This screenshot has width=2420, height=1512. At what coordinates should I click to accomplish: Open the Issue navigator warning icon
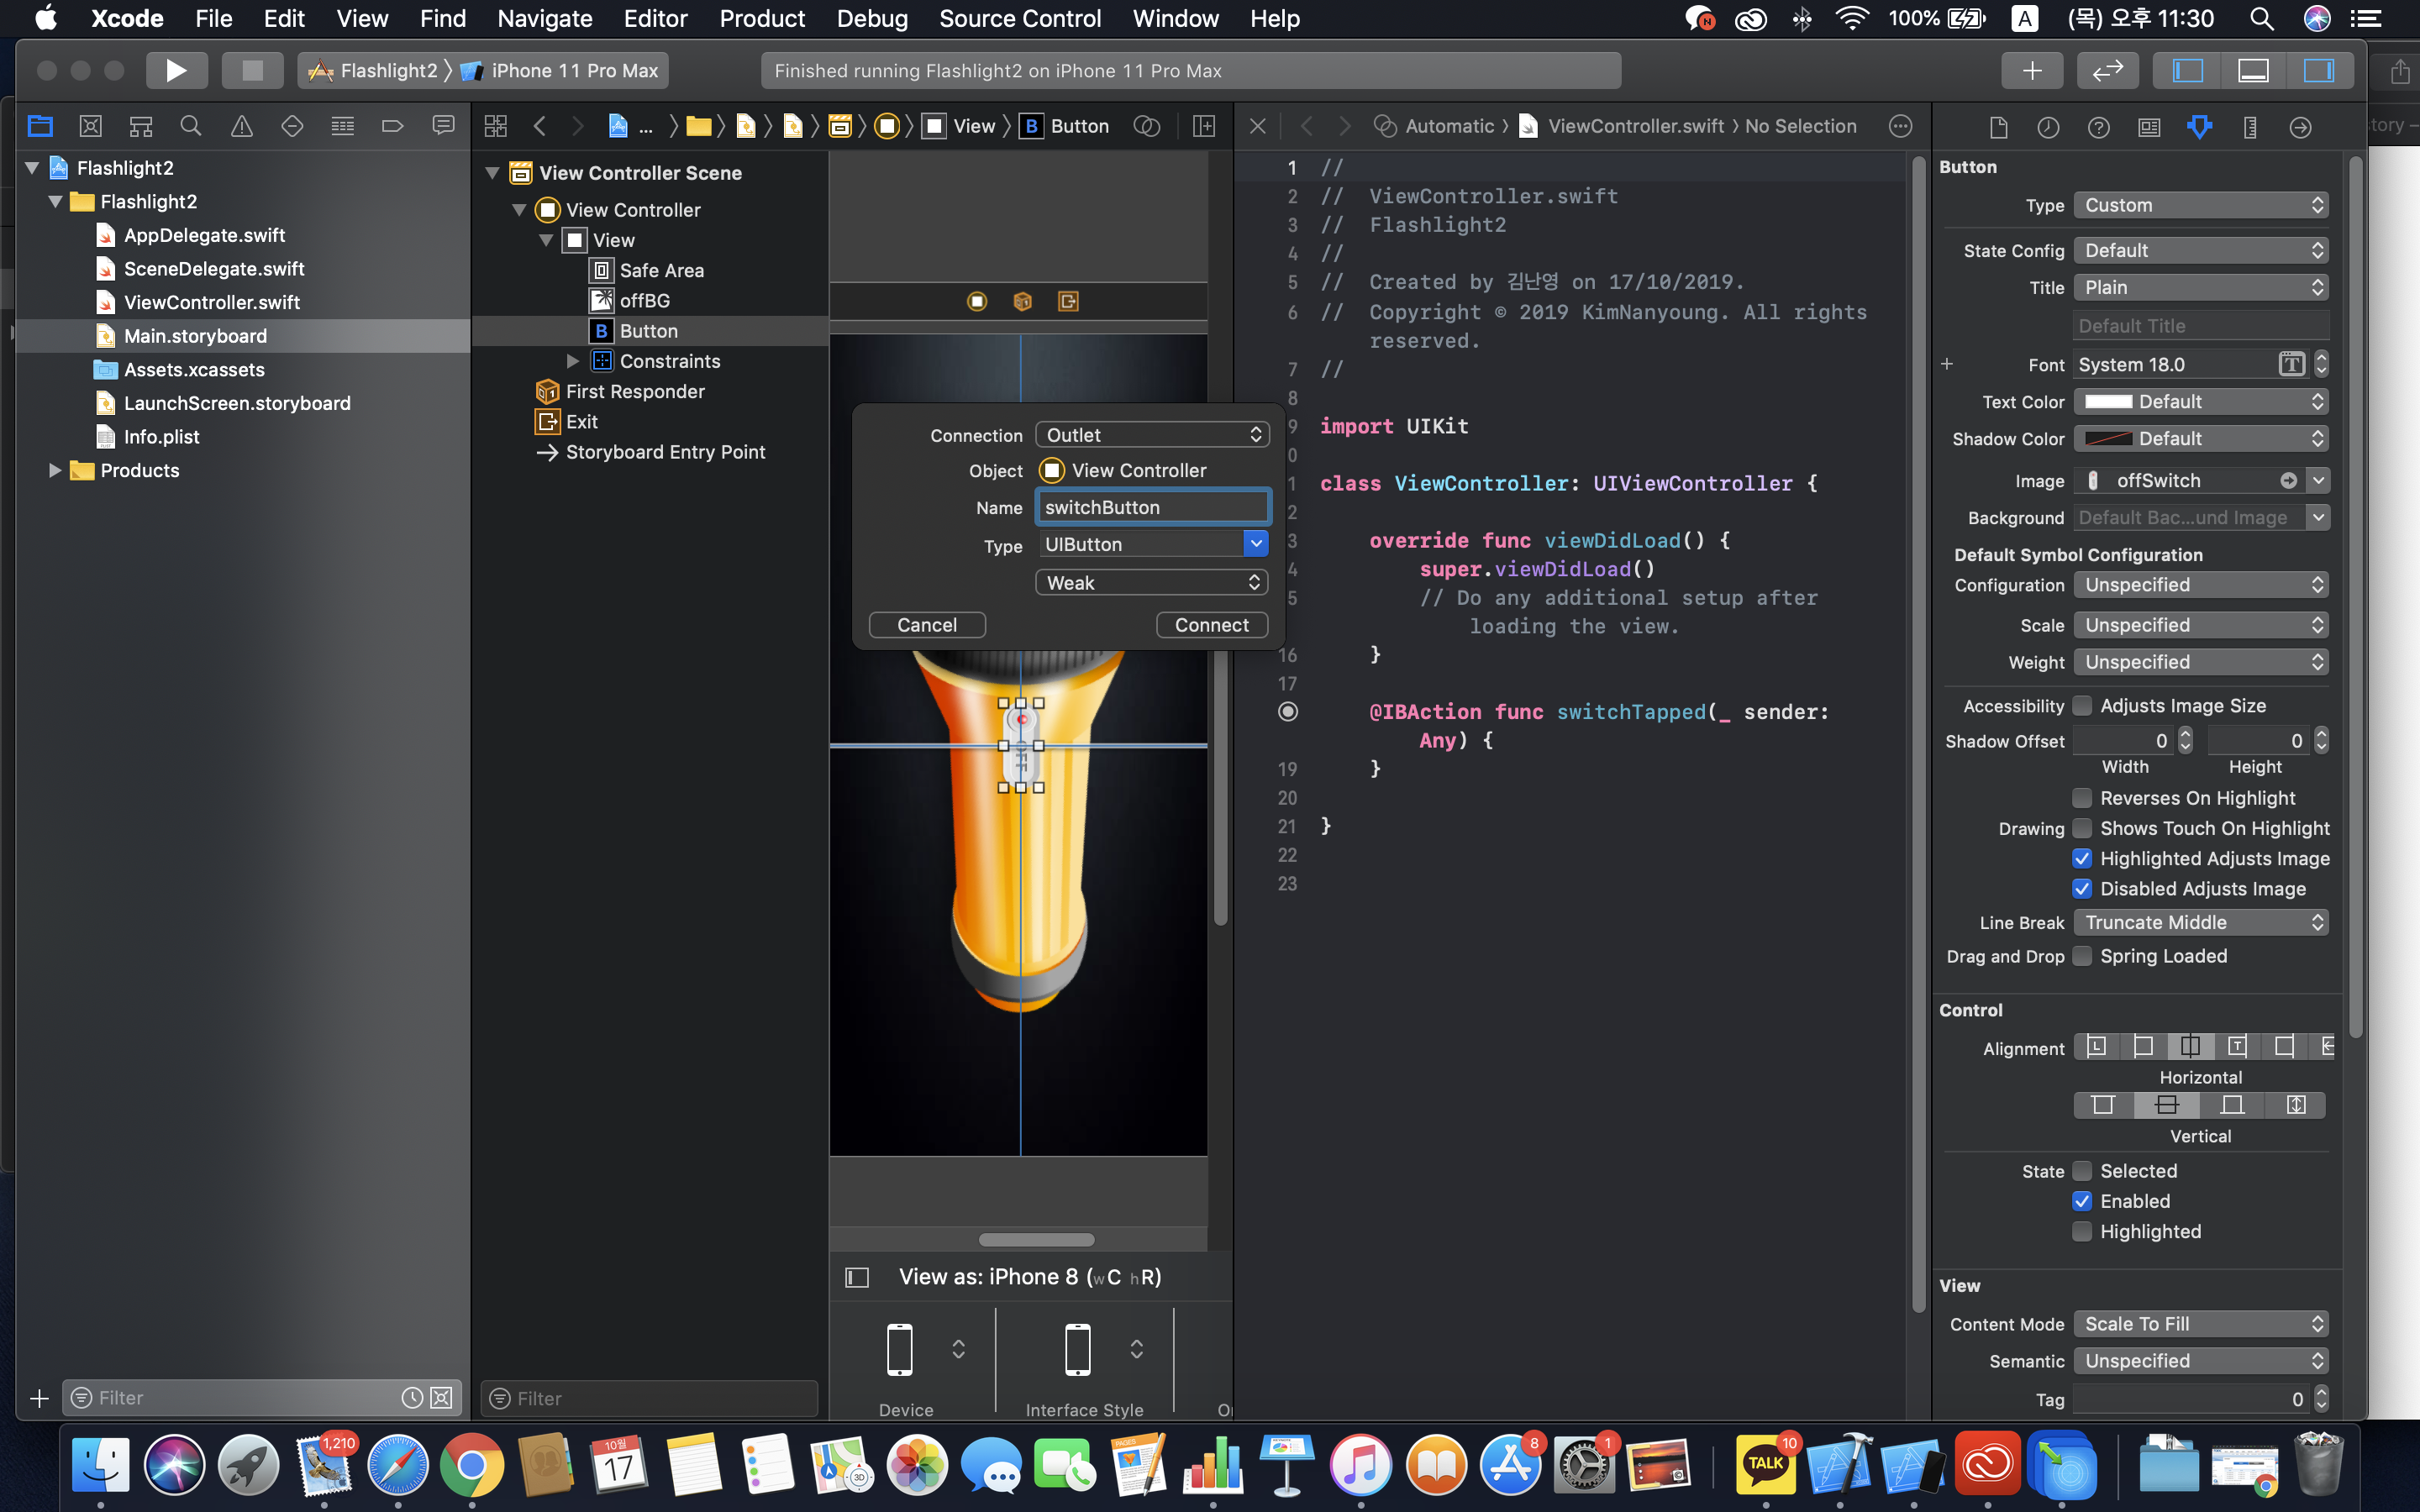pos(241,126)
